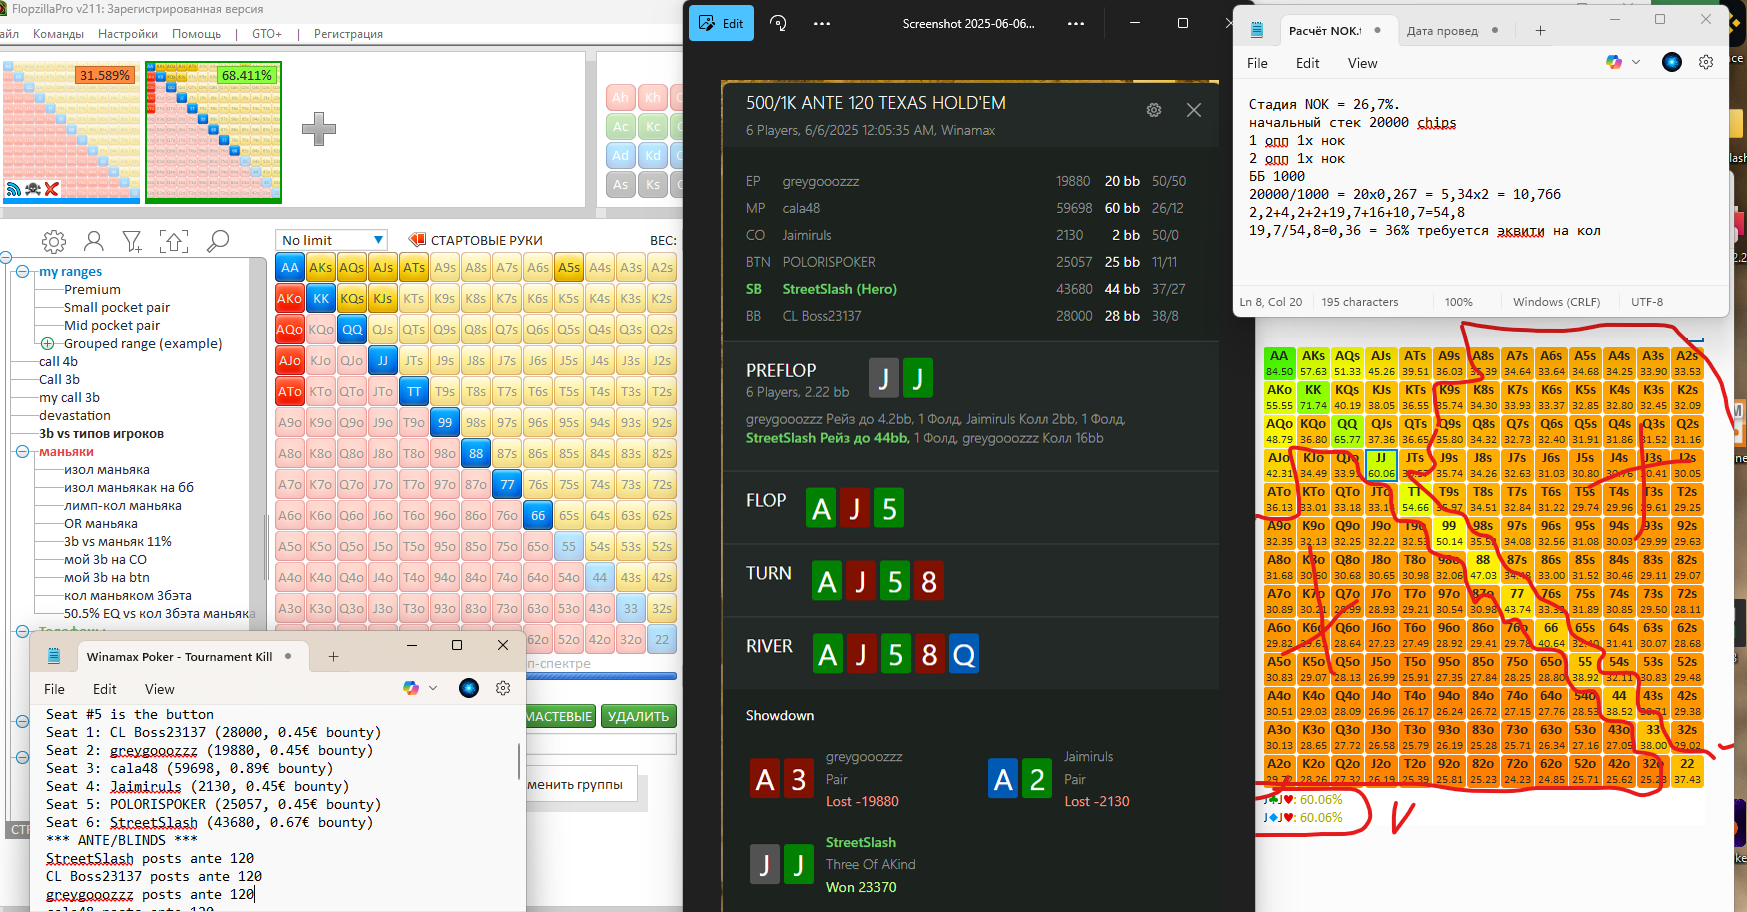Open the three-dot menu after Screenshot file name
This screenshot has height=912, width=1747.
[x=1076, y=23]
